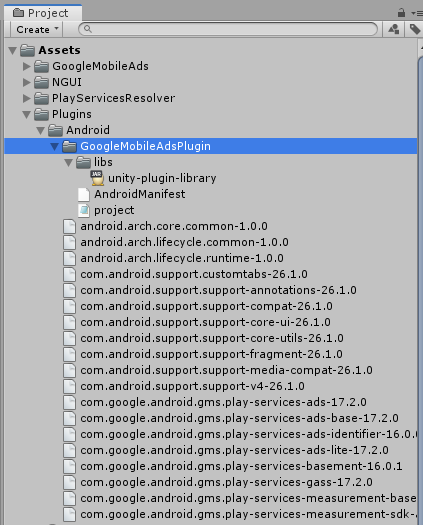The height and width of the screenshot is (525, 423).
Task: Click the project search field
Action: click(228, 29)
